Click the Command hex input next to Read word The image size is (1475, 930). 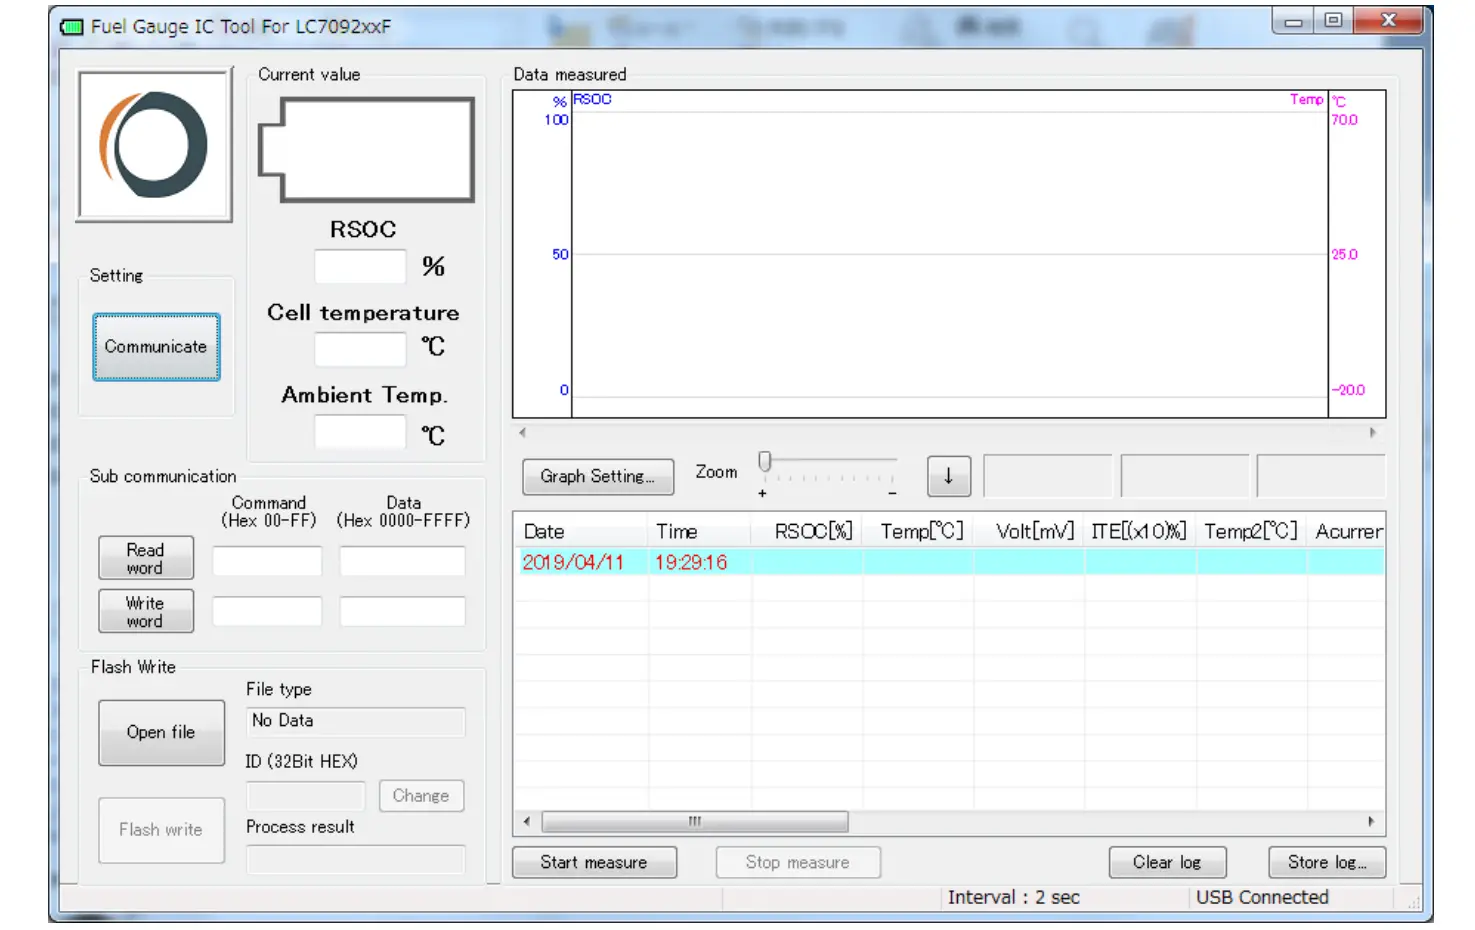point(266,561)
